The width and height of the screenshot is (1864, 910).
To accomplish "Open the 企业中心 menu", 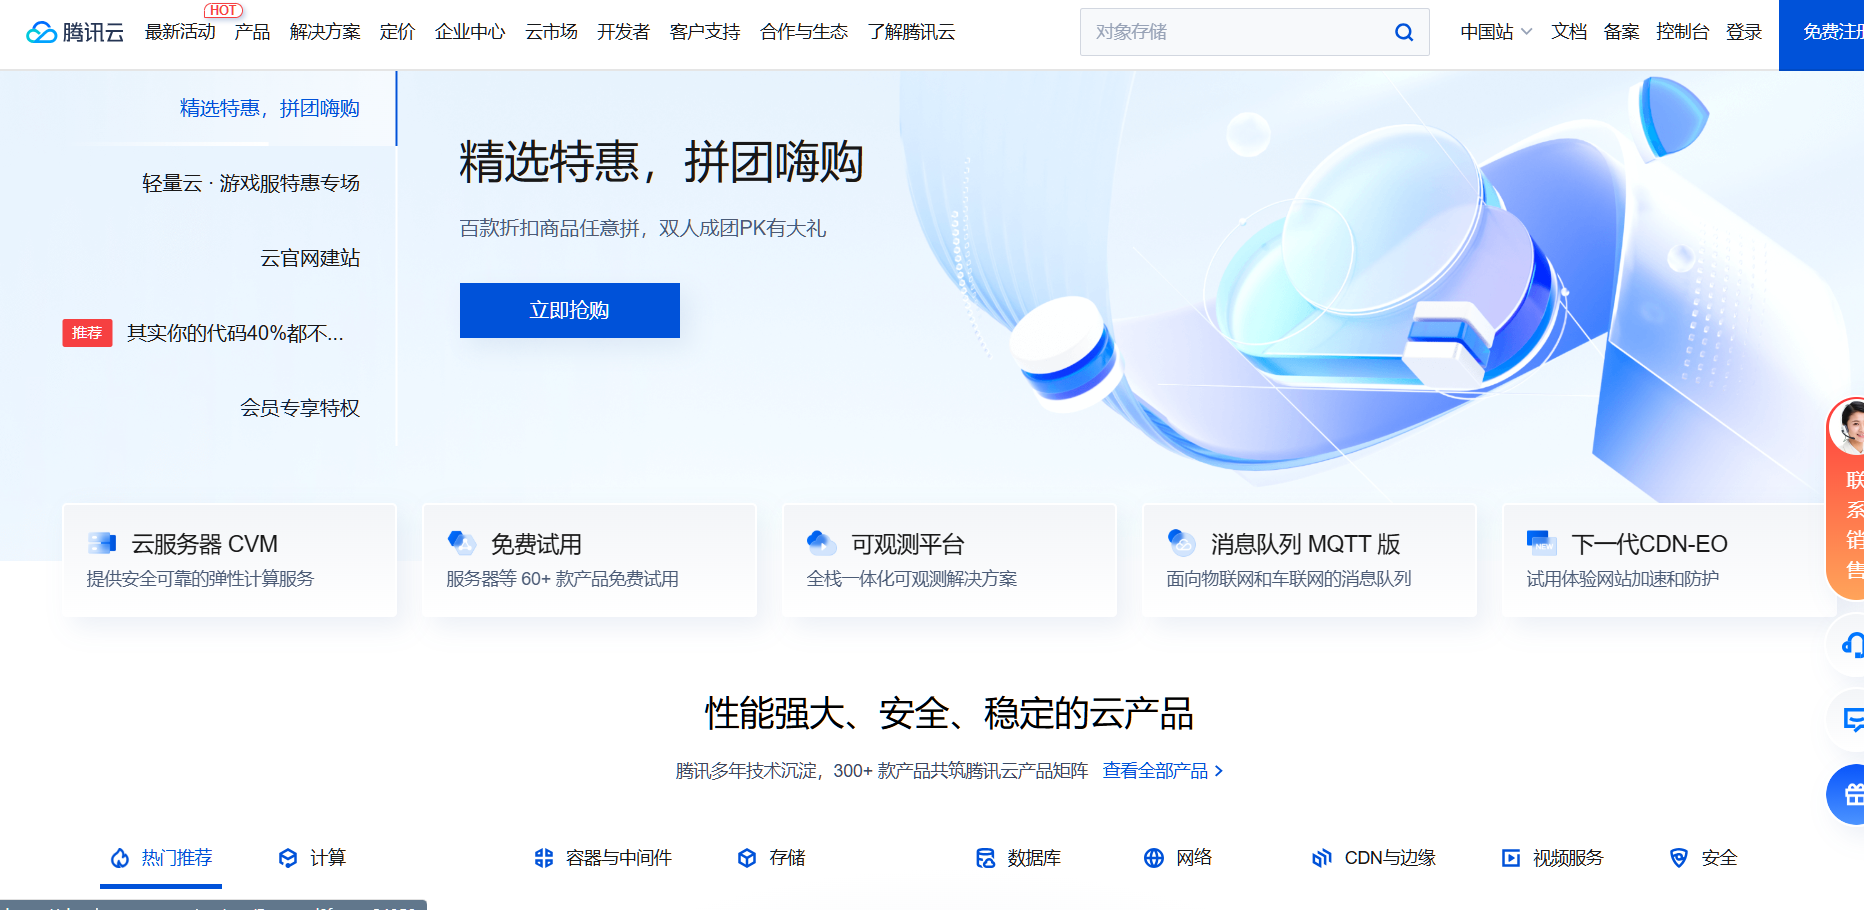I will [470, 32].
